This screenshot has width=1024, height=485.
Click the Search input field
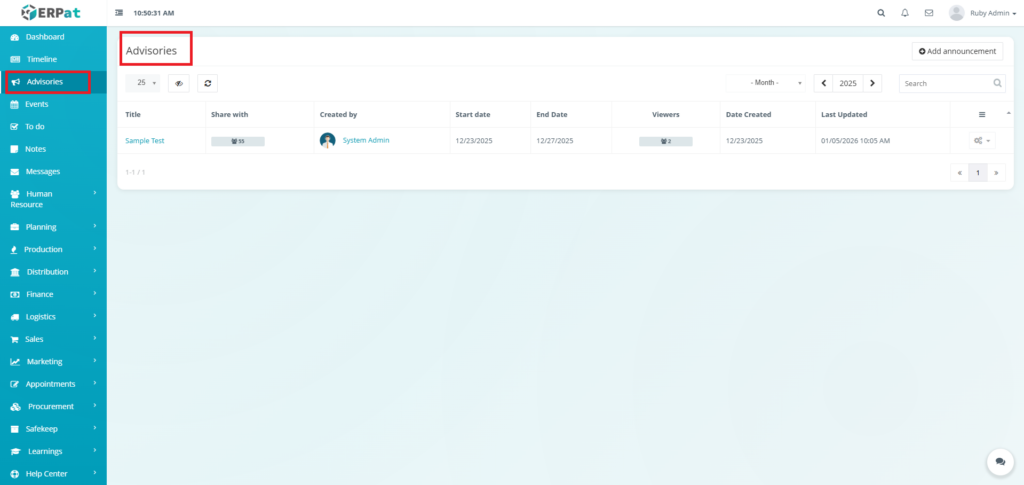(x=945, y=84)
